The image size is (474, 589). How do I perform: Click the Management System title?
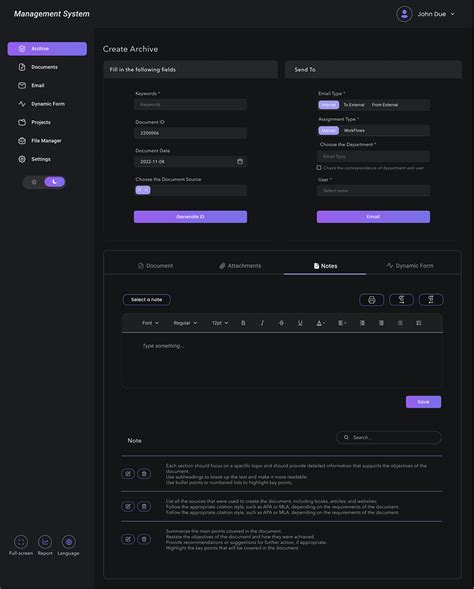[x=52, y=14]
